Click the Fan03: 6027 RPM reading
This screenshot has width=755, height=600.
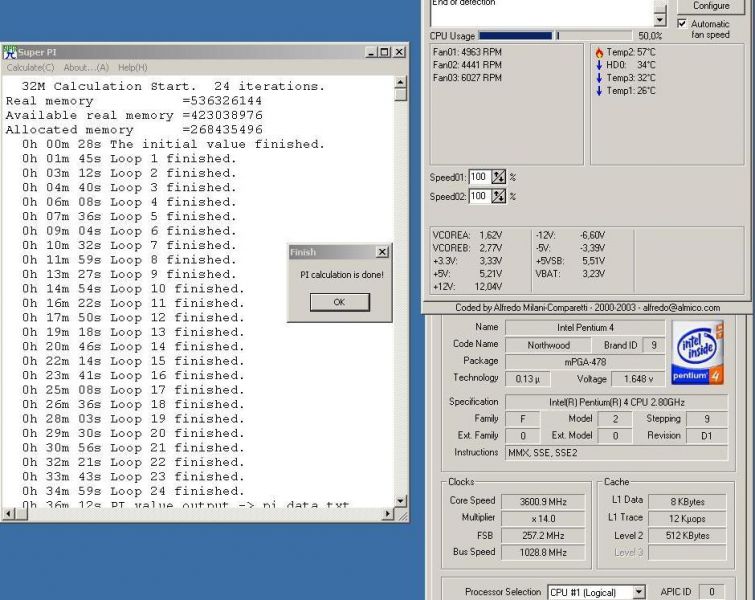coord(467,78)
